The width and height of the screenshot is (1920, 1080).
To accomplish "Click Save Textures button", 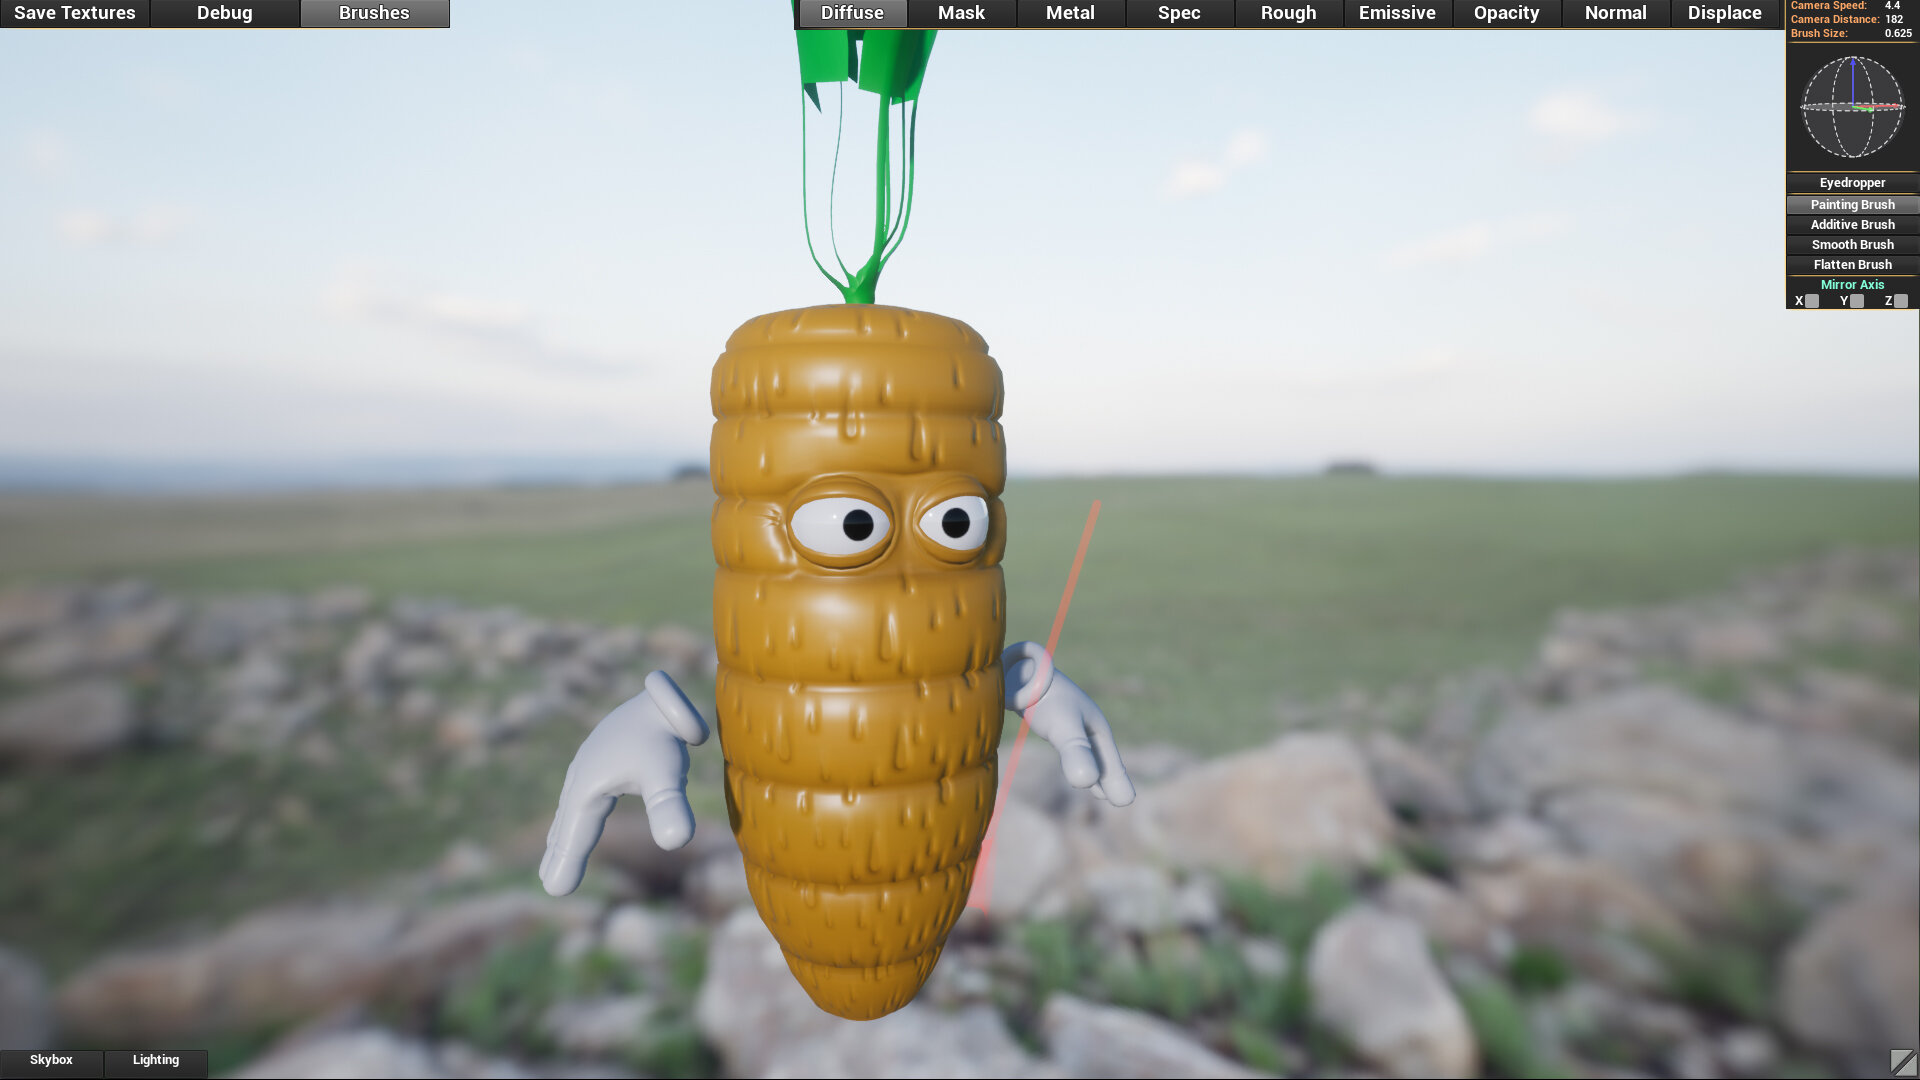I will point(75,13).
